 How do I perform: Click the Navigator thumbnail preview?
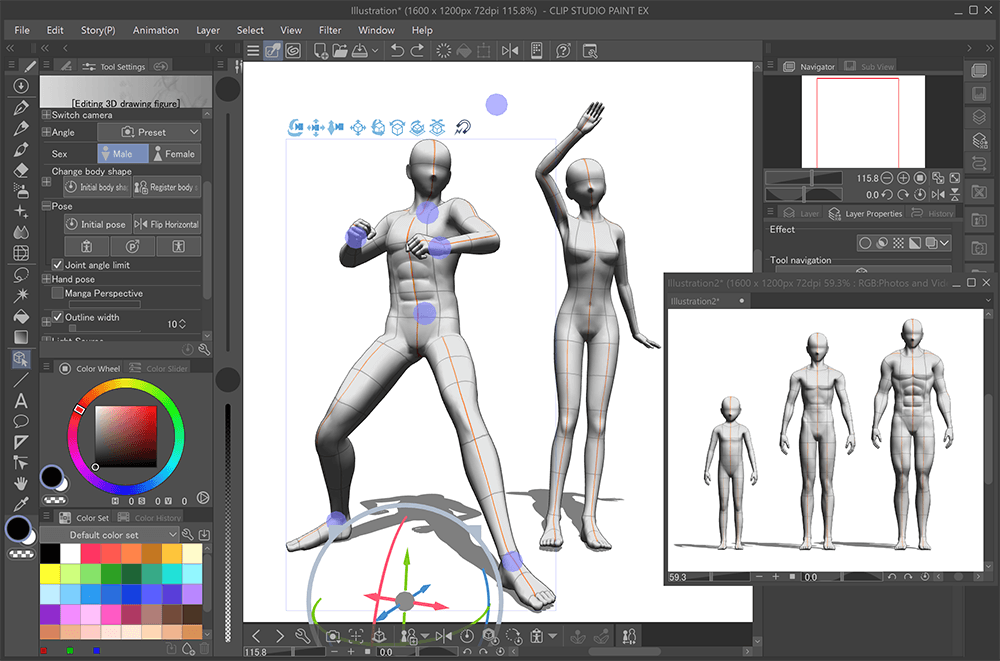[x=862, y=121]
